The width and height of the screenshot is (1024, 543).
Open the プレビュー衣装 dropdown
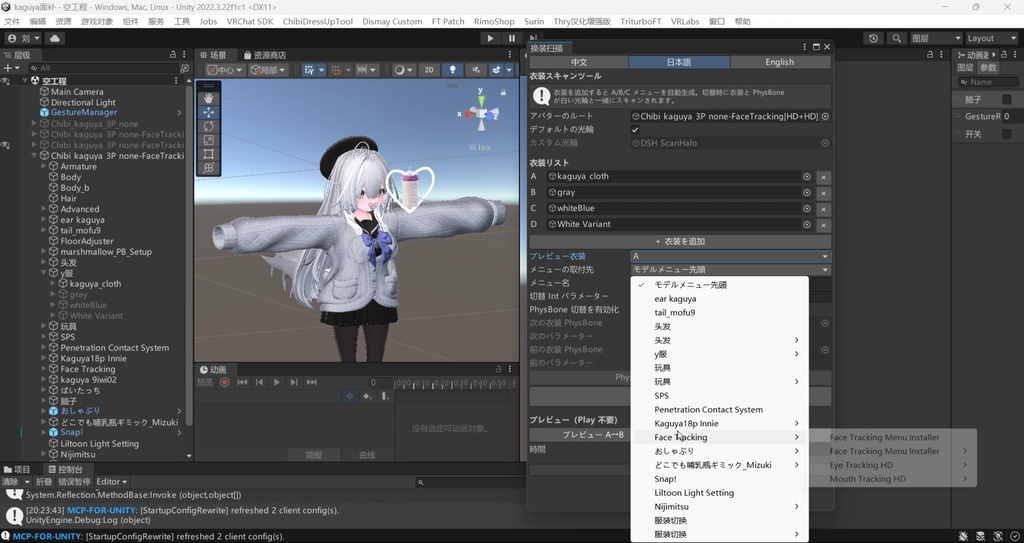tap(730, 256)
